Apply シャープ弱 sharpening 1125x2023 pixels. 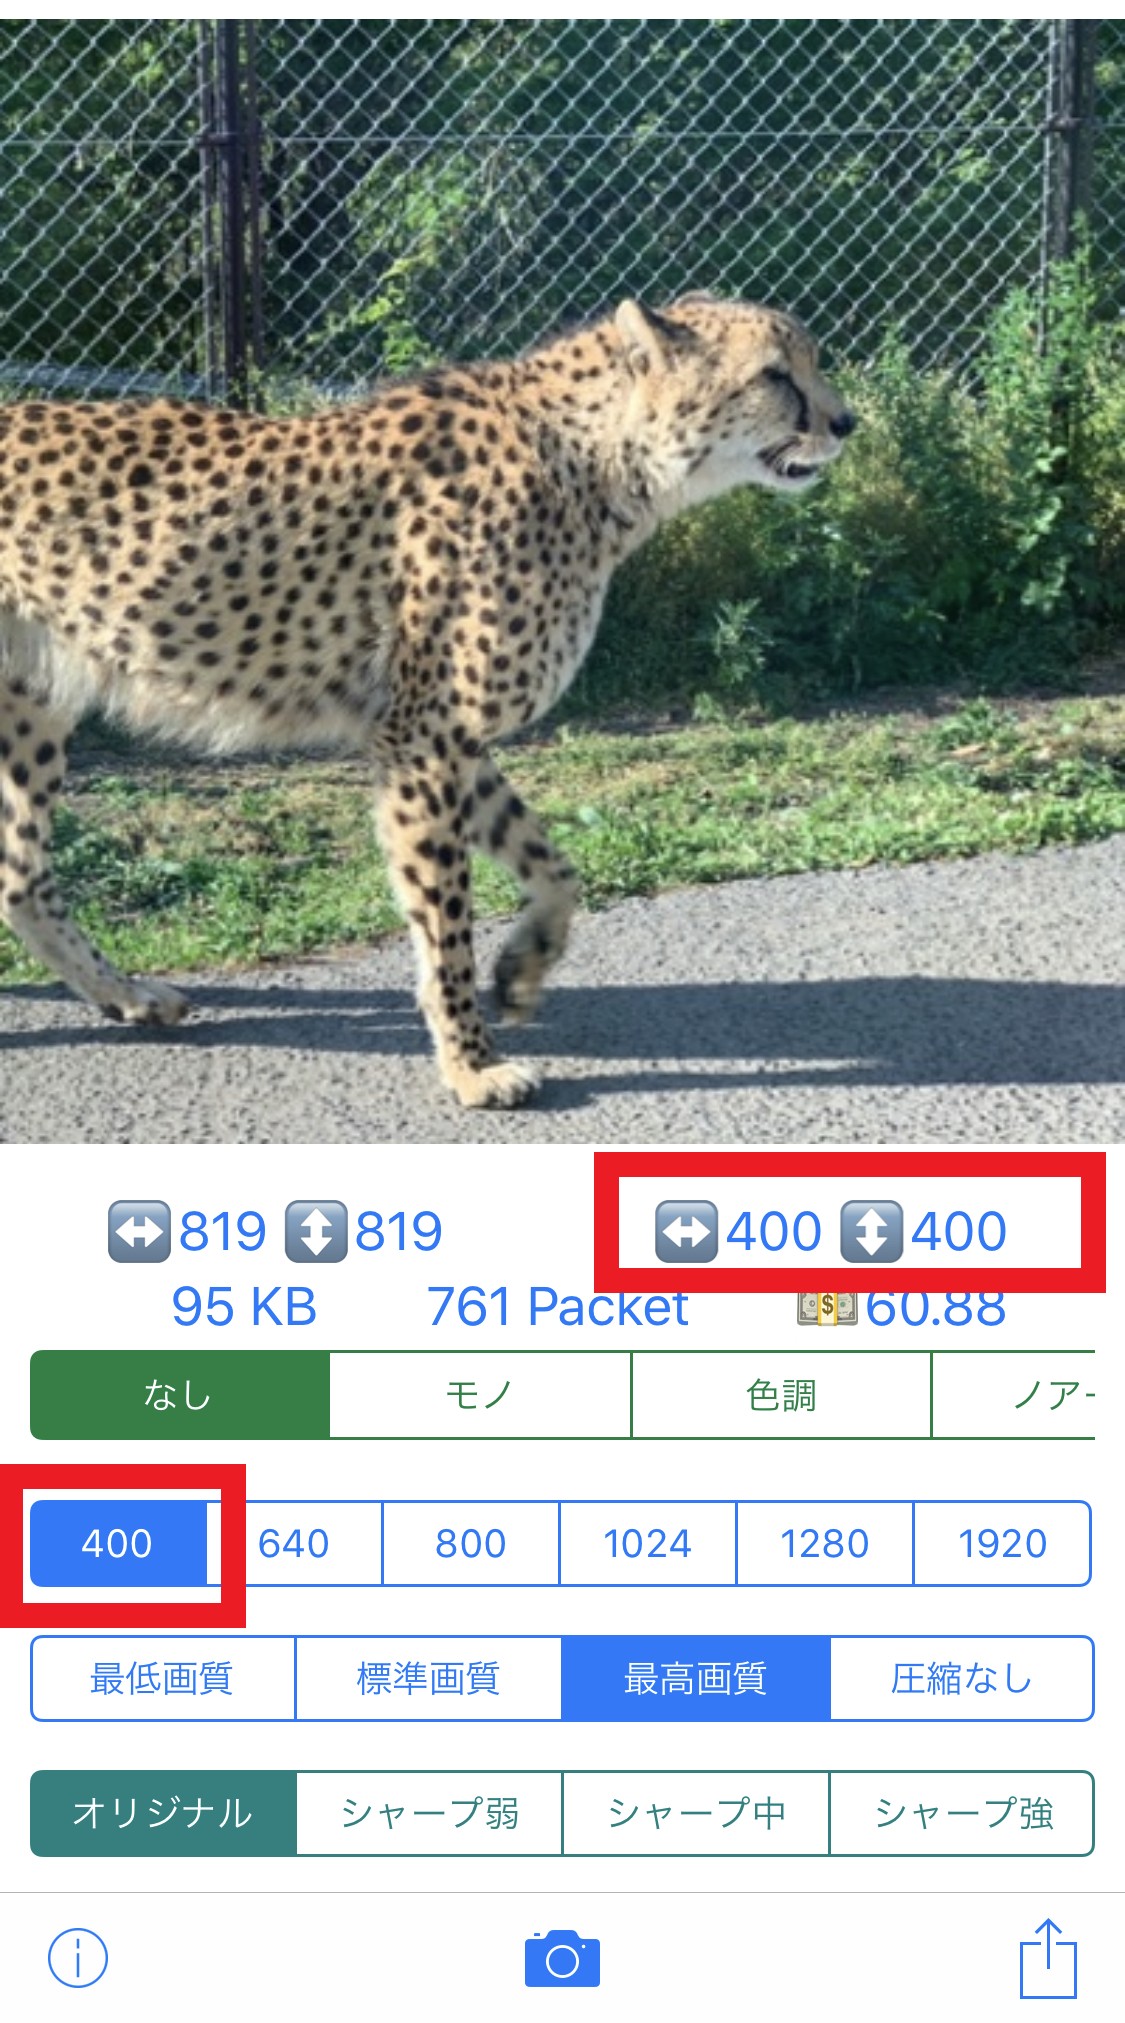[x=430, y=1813]
